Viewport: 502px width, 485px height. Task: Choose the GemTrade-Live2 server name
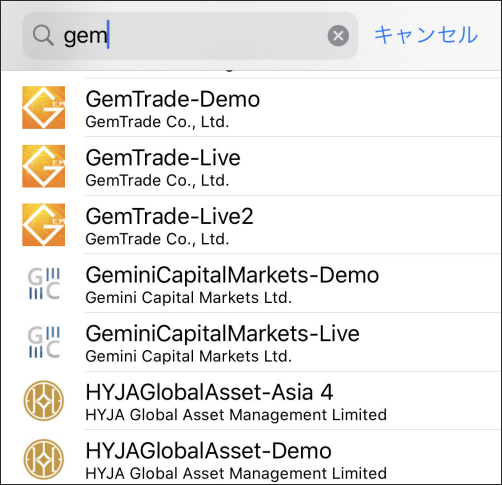click(169, 217)
